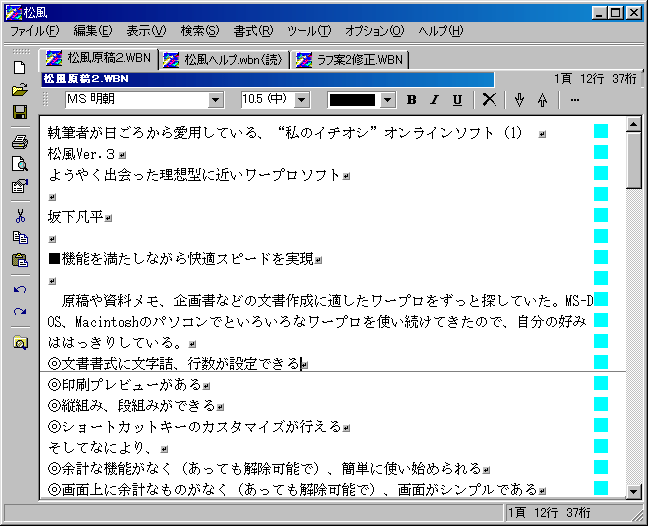Click the line ◎文書書式に文字詰、行数が設定できる
Image resolution: width=648 pixels, height=526 pixels.
(x=174, y=364)
